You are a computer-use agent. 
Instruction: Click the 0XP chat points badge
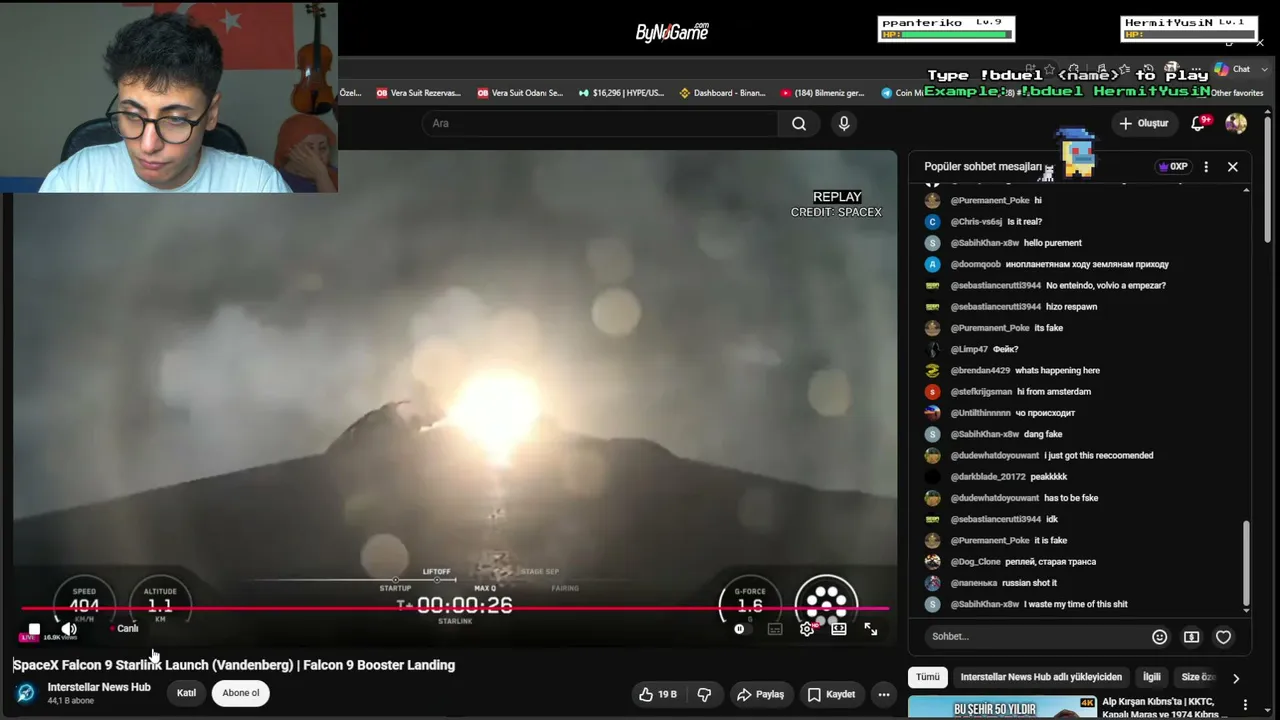pos(1172,167)
